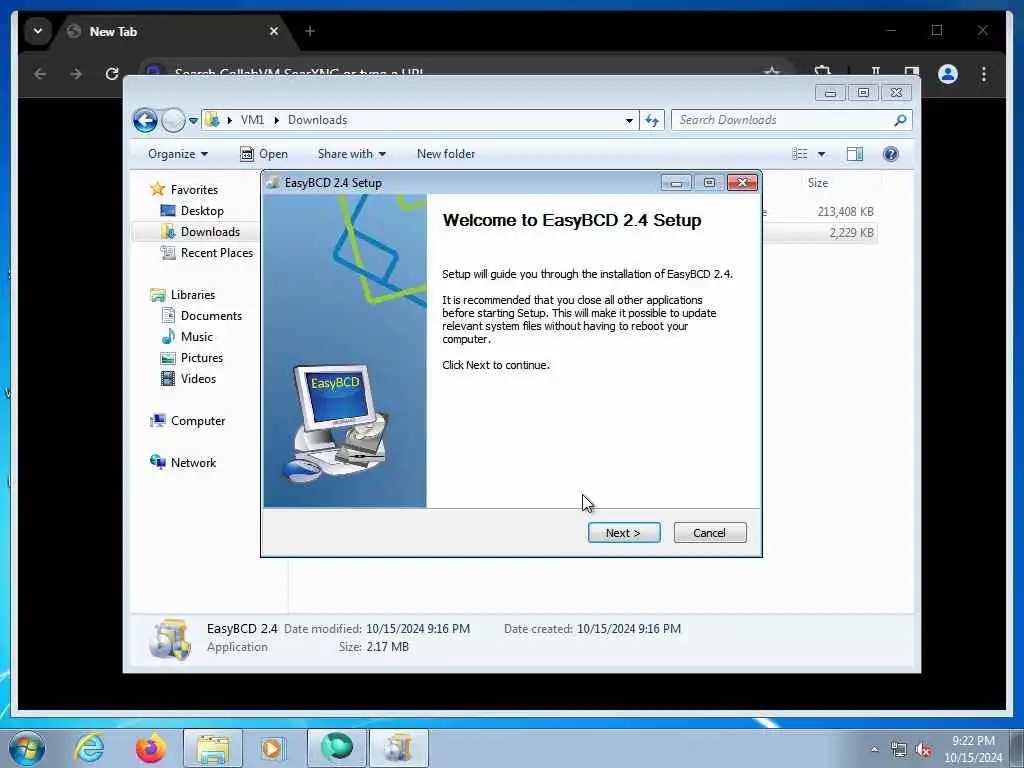Switch to the green browser taskbar app

tap(337, 748)
